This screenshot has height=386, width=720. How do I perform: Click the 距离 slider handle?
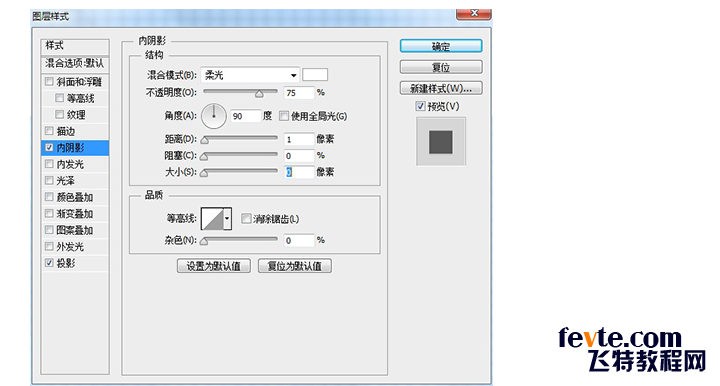pyautogui.click(x=204, y=140)
